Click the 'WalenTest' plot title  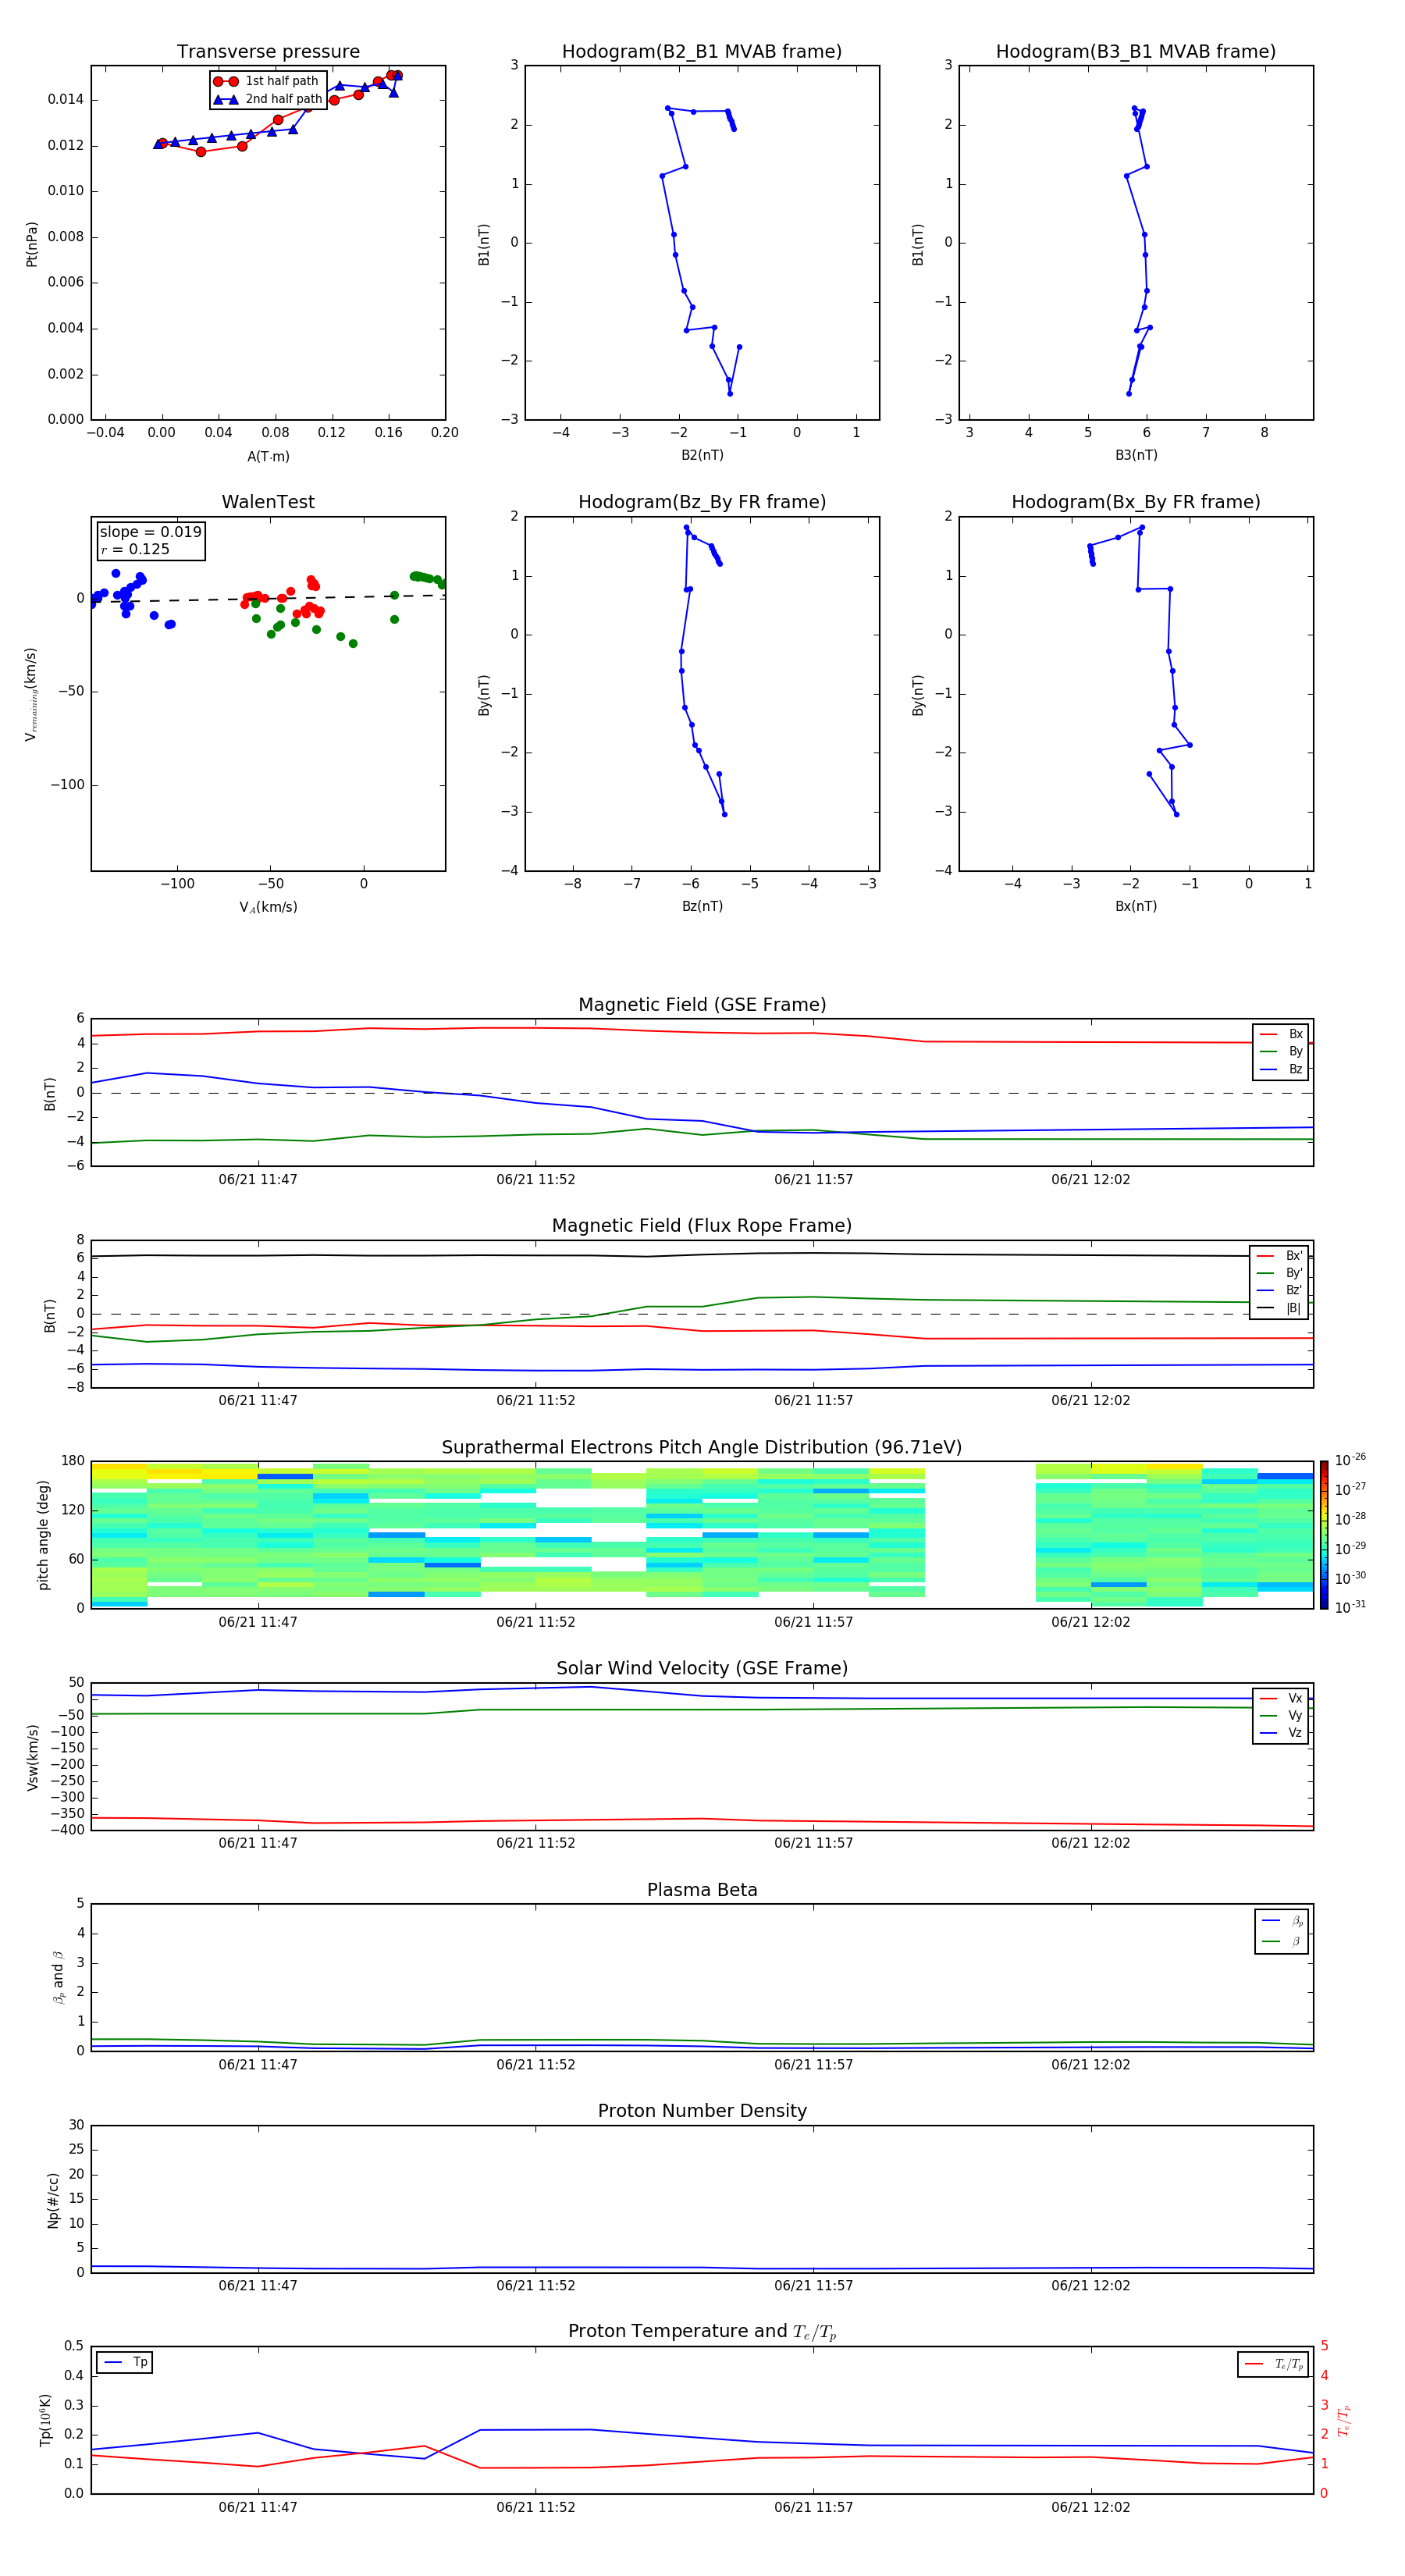pos(268,502)
